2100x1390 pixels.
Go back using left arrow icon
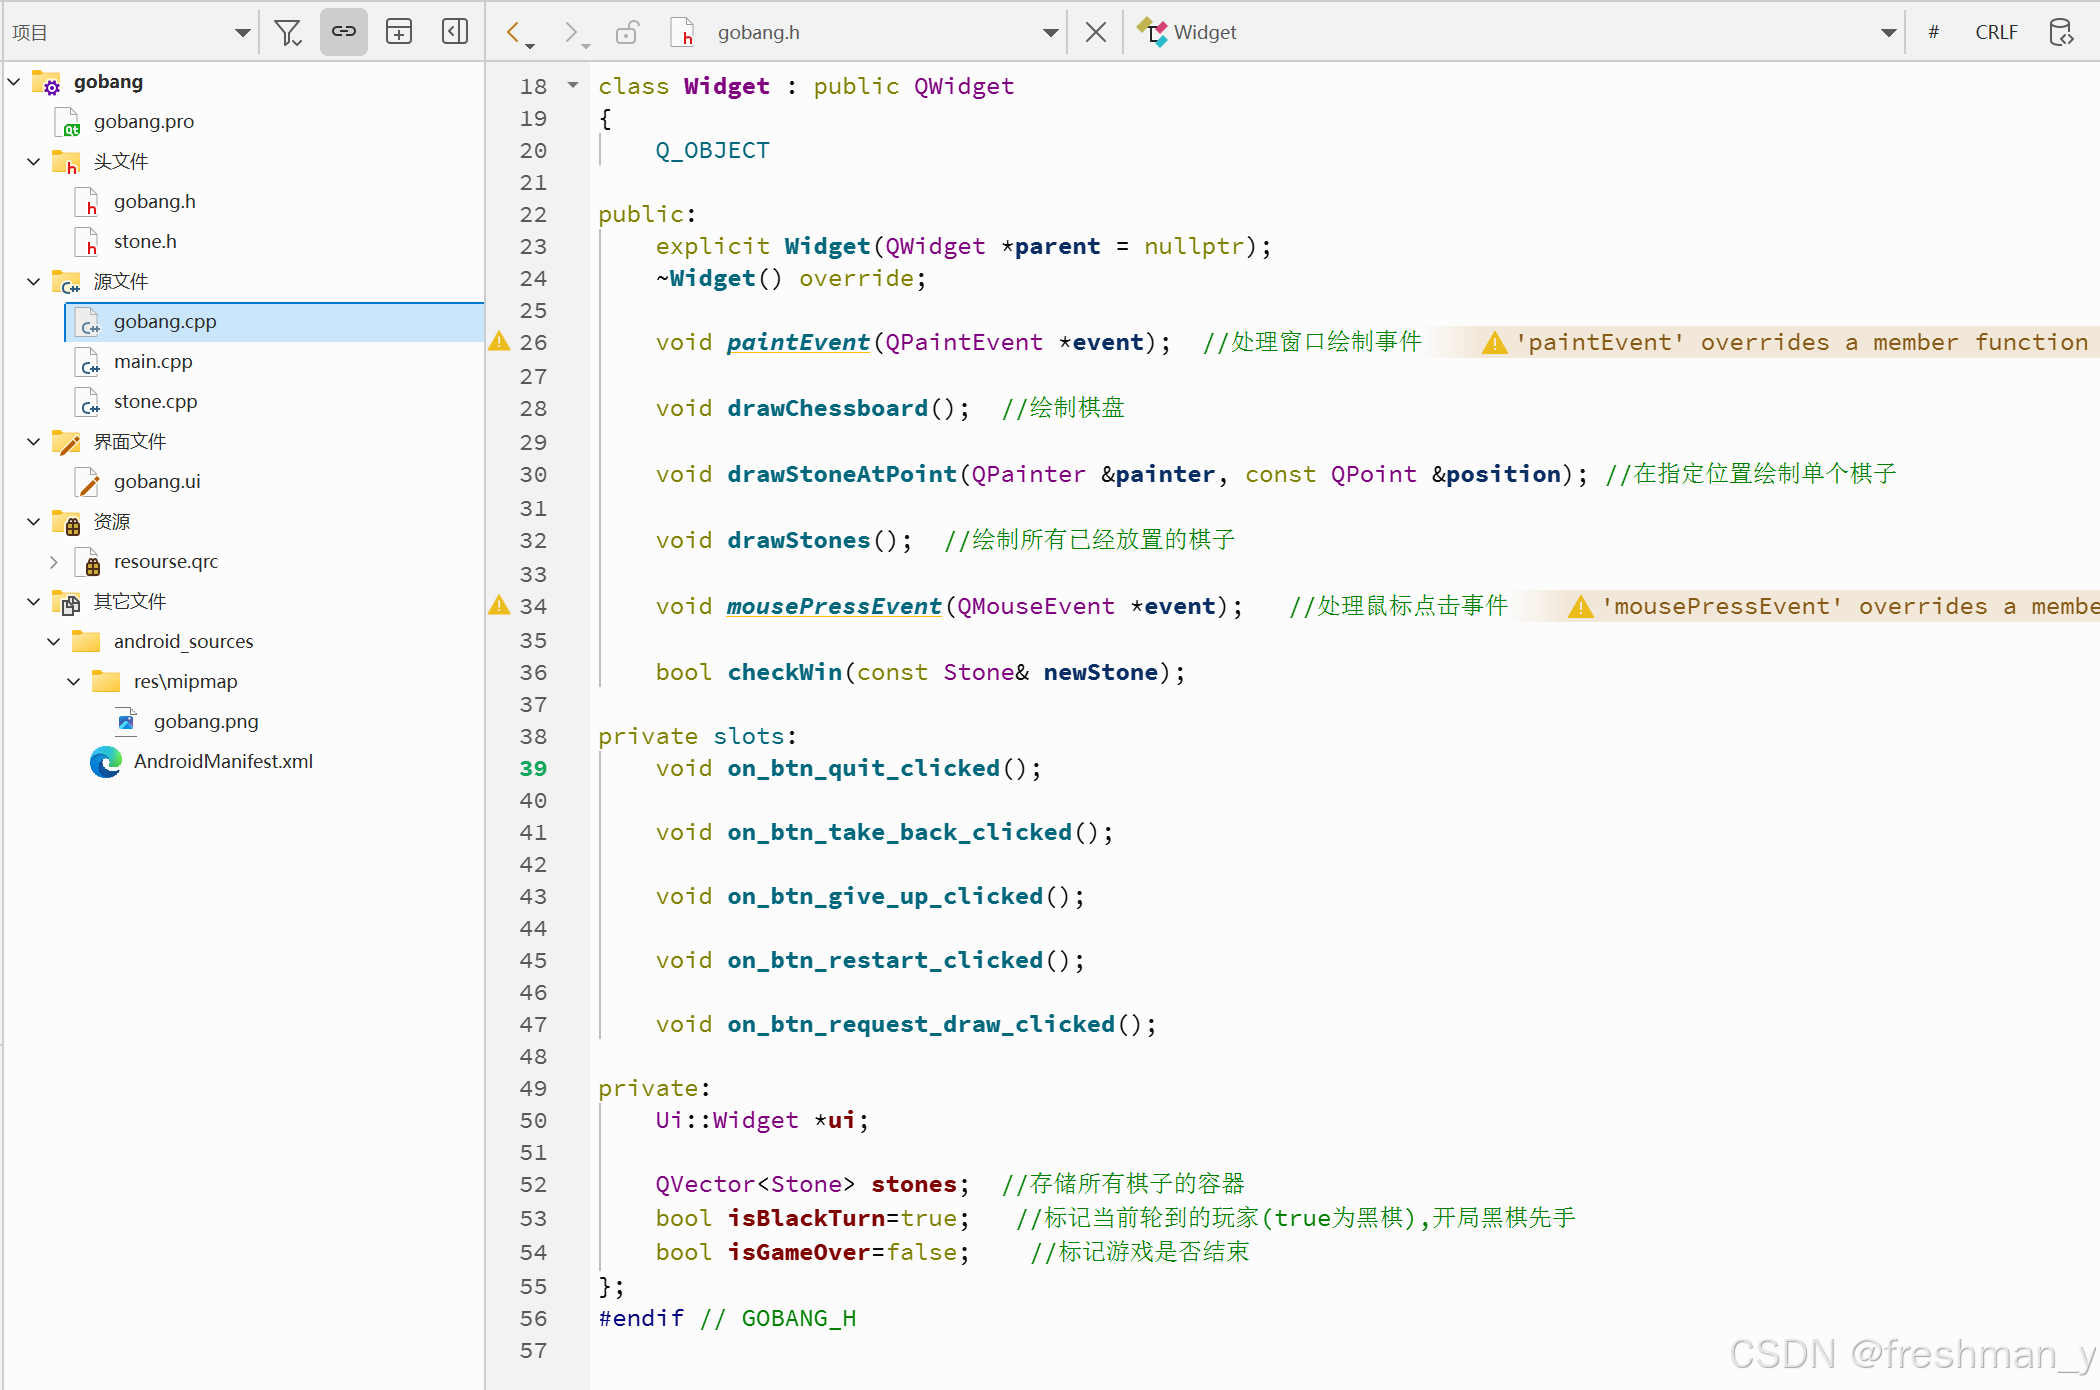tap(514, 33)
